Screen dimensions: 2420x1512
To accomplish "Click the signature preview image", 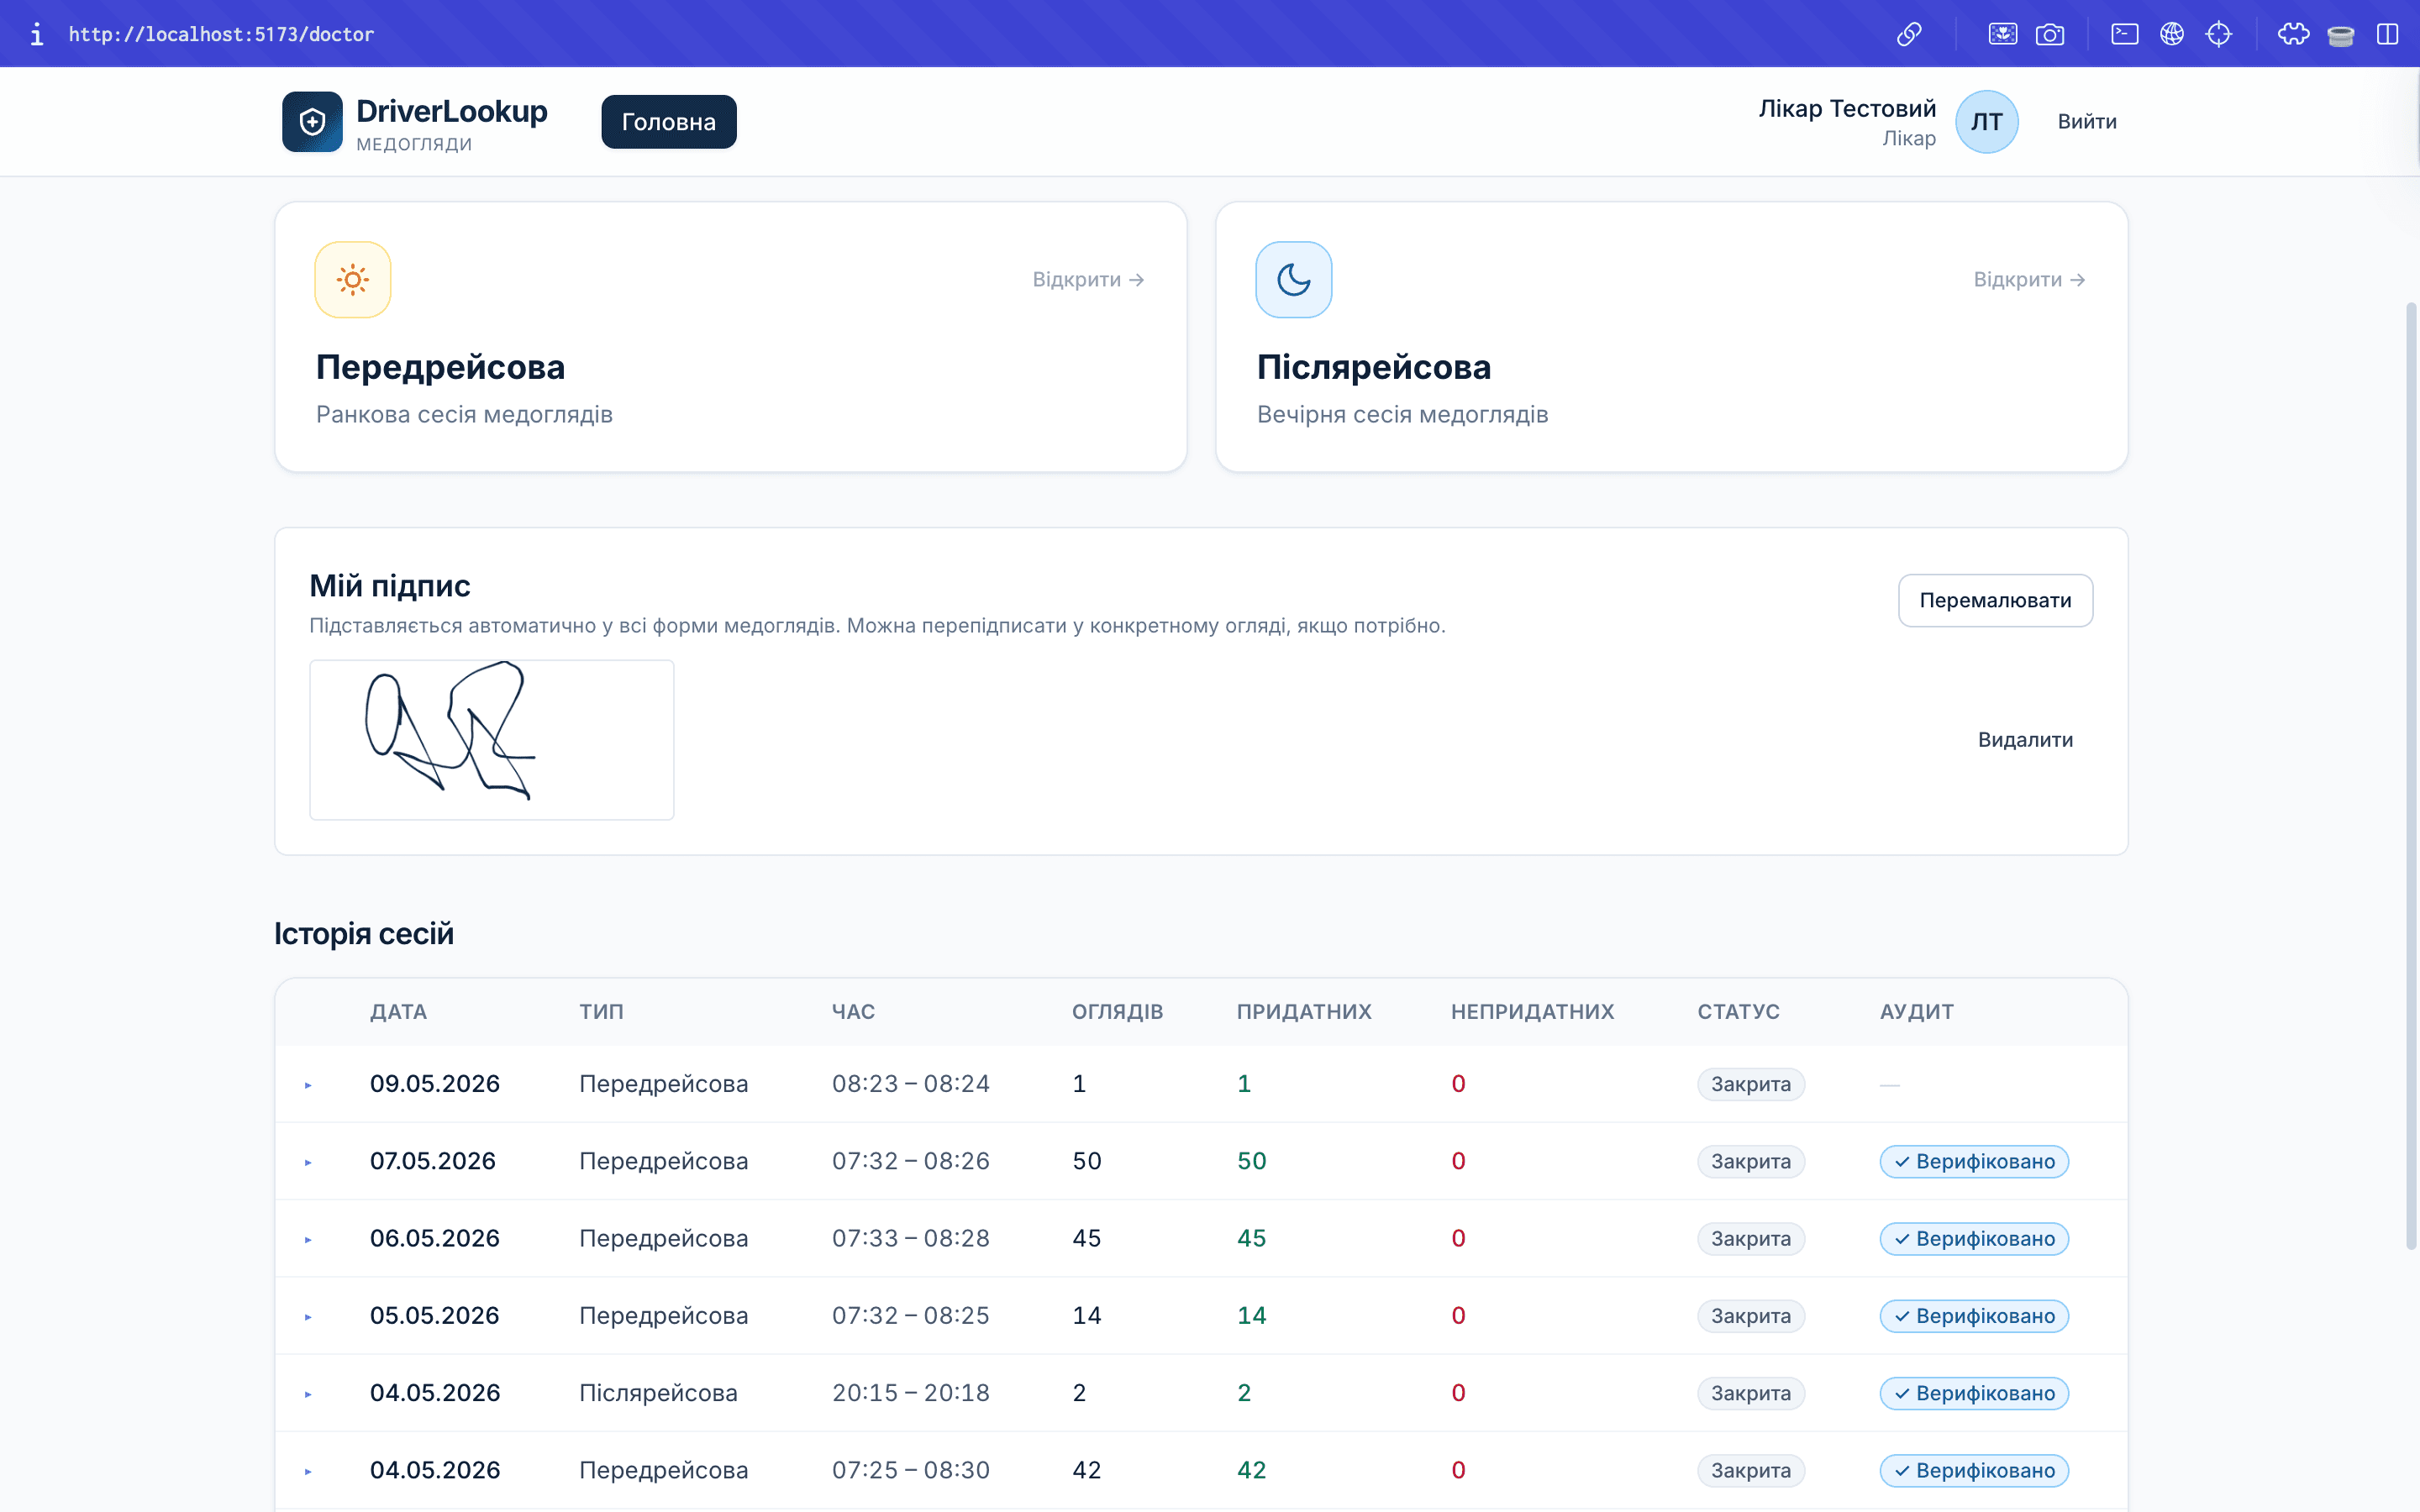I will (x=492, y=740).
